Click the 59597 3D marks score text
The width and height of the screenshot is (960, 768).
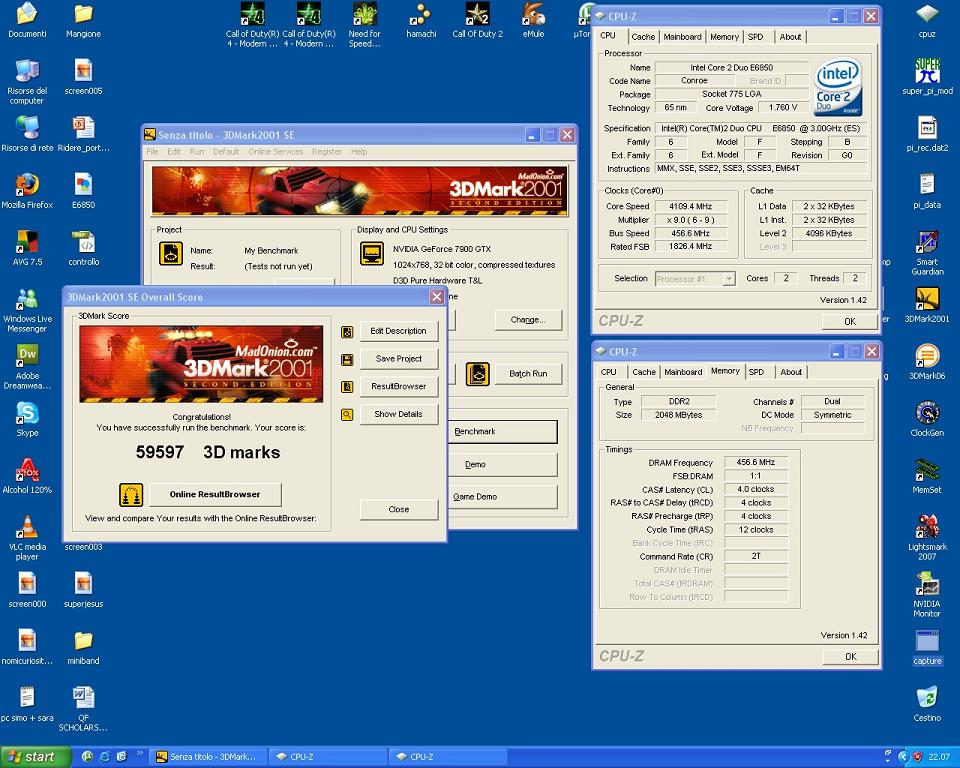click(x=208, y=452)
